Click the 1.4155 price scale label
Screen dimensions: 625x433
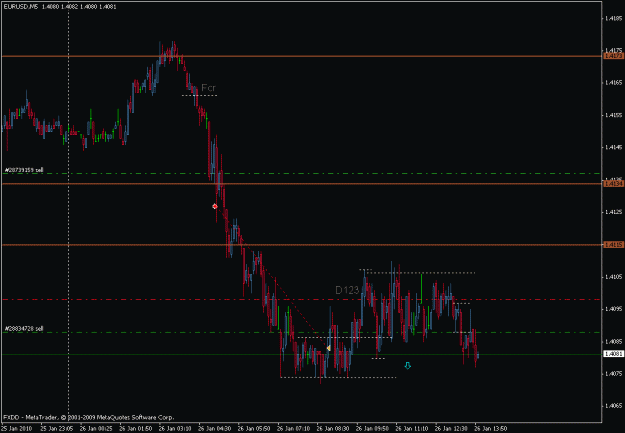coord(614,115)
